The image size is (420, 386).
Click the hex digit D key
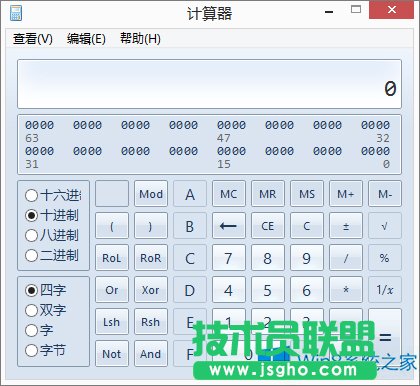point(190,290)
